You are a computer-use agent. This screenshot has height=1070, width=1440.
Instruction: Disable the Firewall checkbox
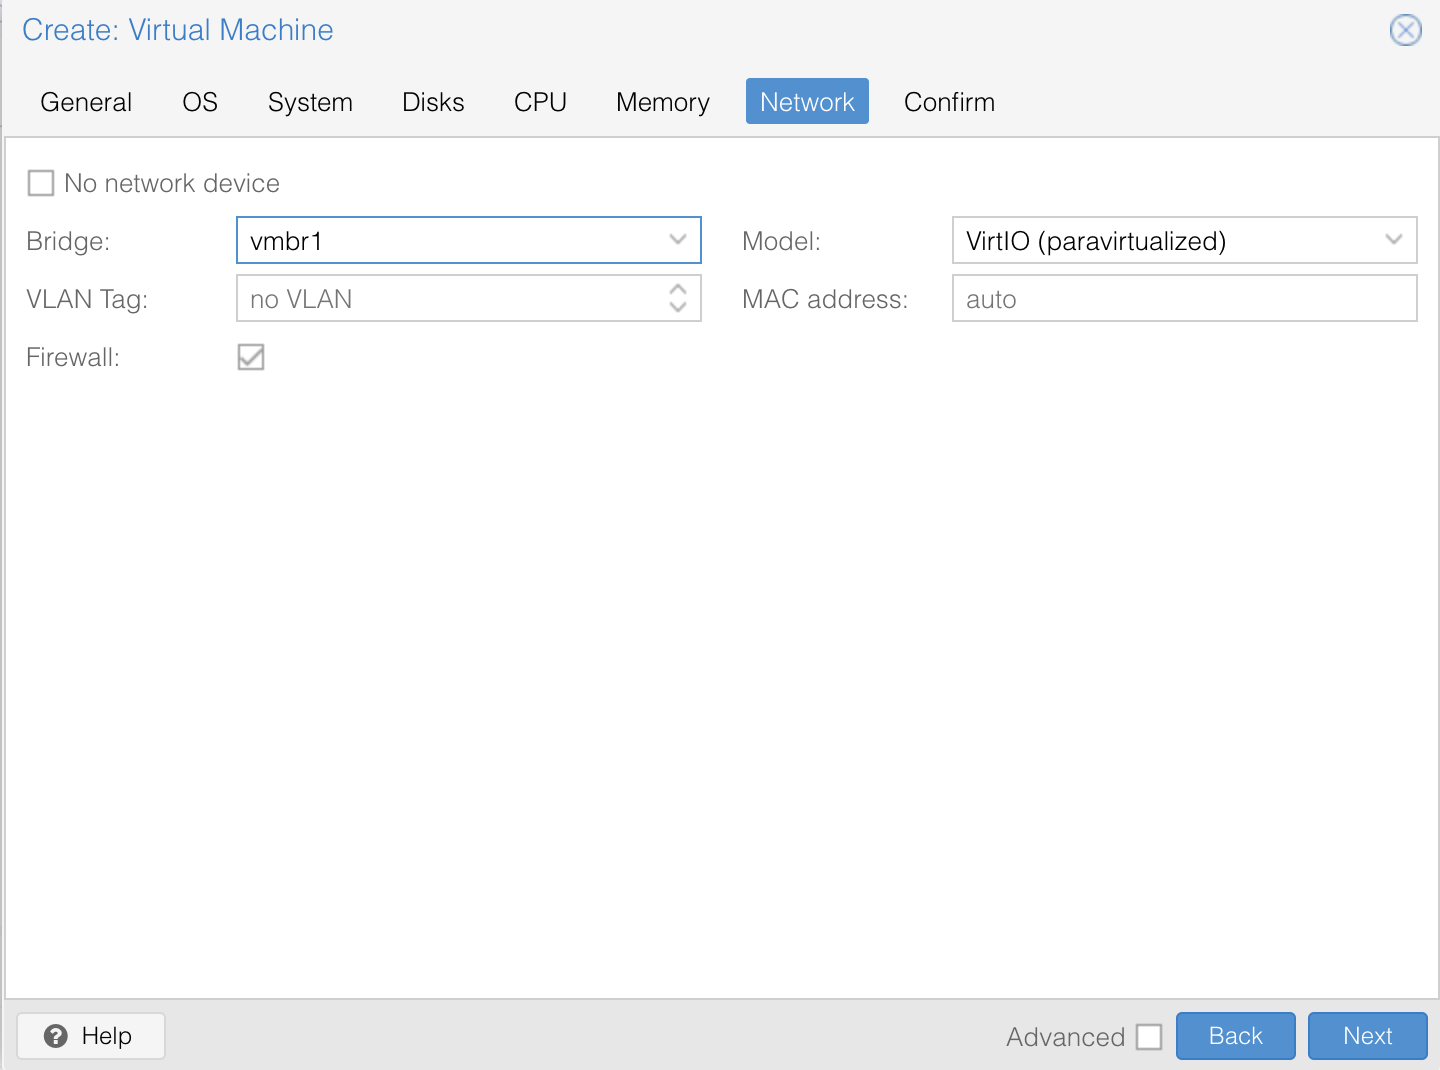[250, 357]
